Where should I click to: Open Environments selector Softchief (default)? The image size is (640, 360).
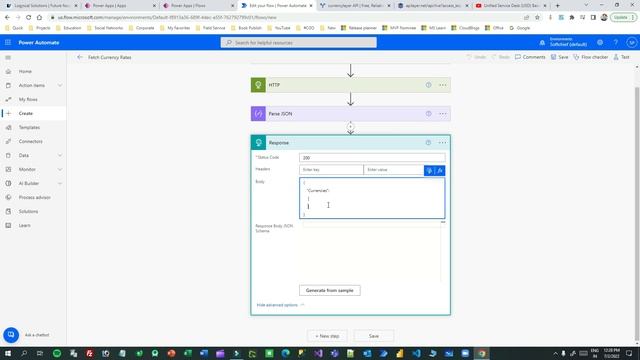point(568,42)
